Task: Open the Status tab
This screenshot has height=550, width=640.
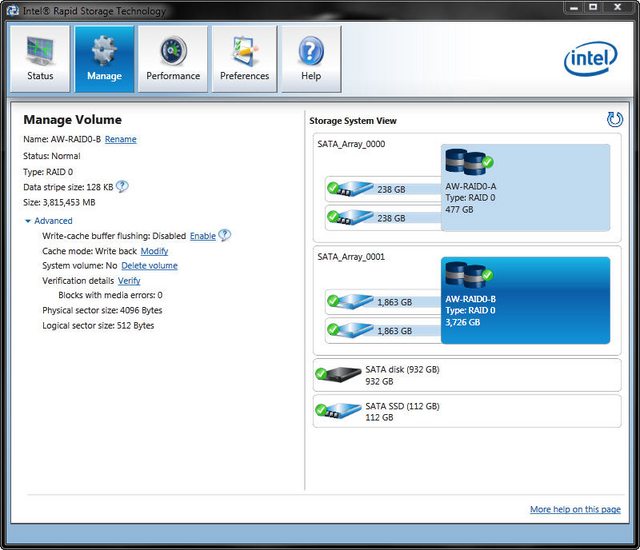Action: point(40,59)
